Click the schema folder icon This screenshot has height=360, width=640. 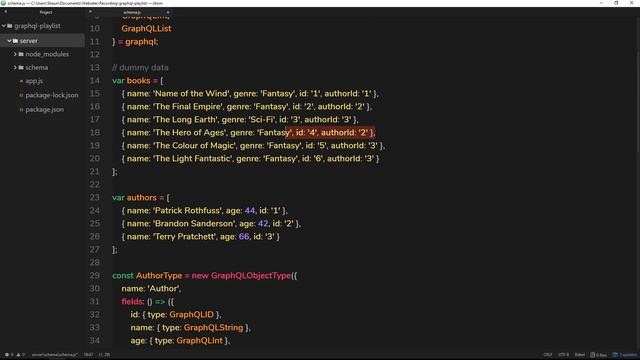click(21, 67)
